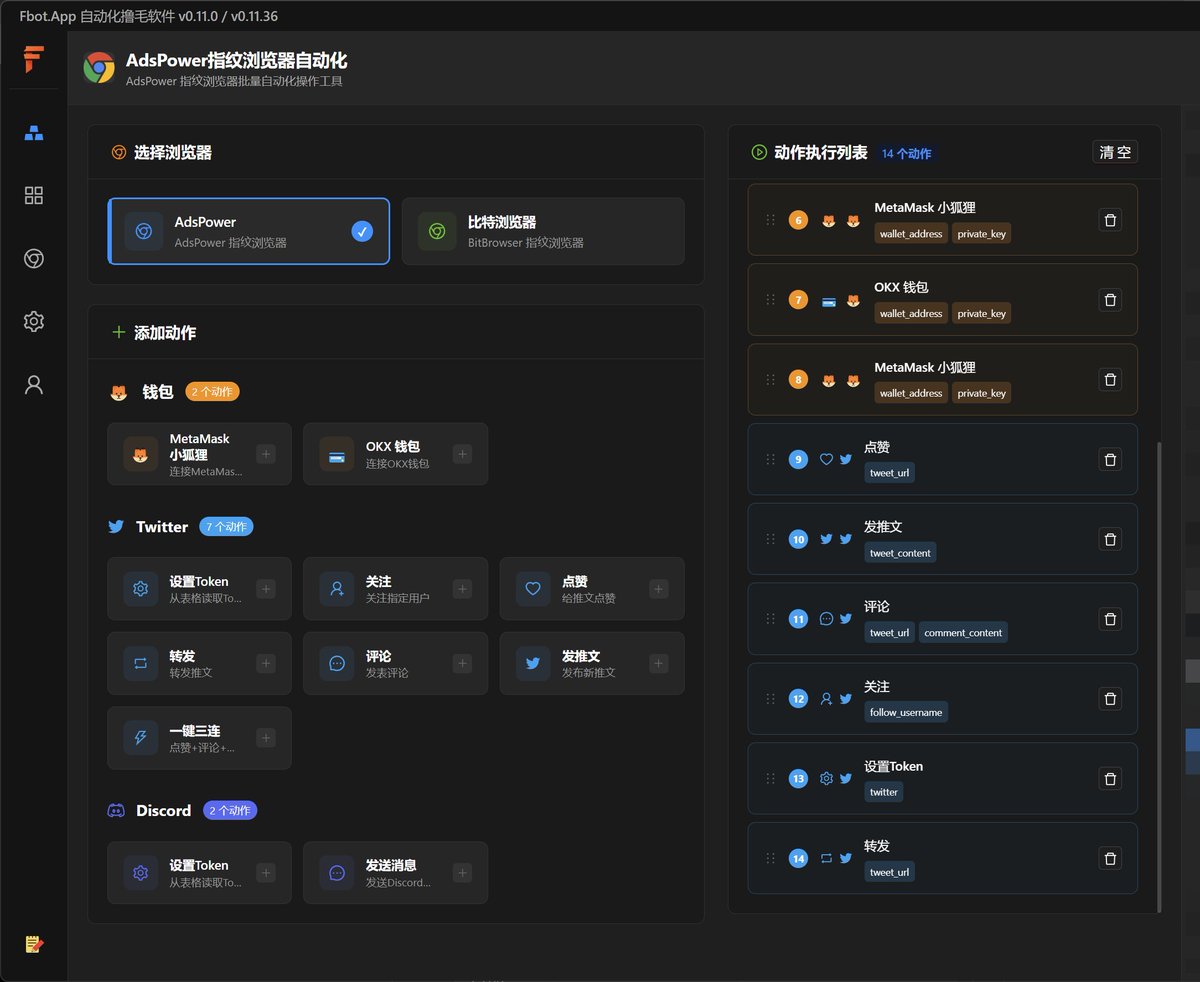Add the 发推文 tweet action with plus
1200x982 pixels.
pos(659,663)
